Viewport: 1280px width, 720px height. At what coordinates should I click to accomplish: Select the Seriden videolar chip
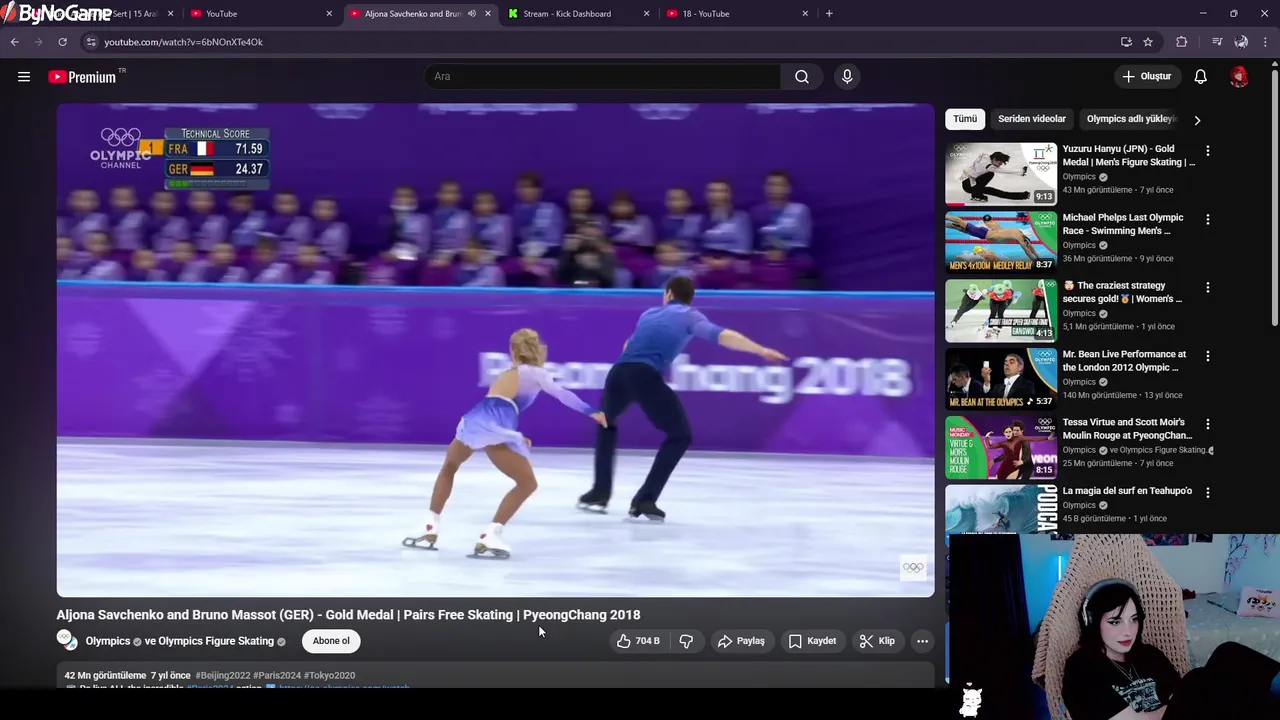(1031, 119)
